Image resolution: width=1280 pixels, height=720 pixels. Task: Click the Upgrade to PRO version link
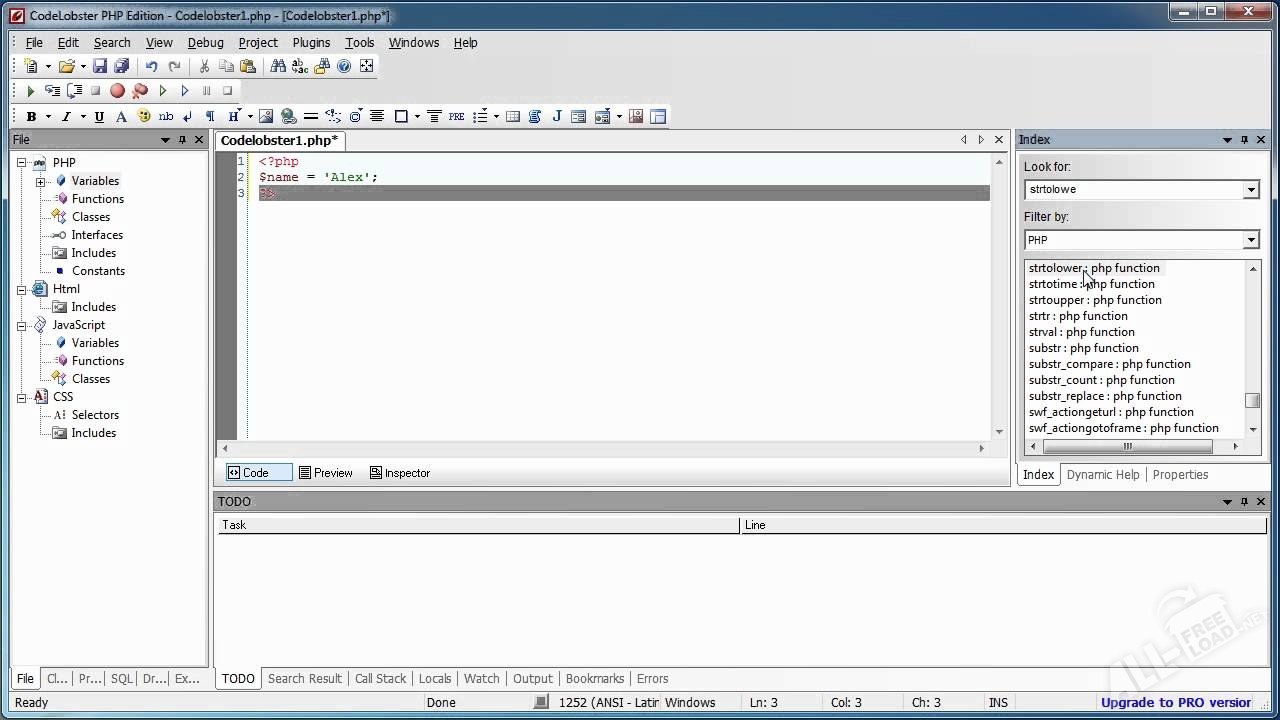pyautogui.click(x=1175, y=702)
